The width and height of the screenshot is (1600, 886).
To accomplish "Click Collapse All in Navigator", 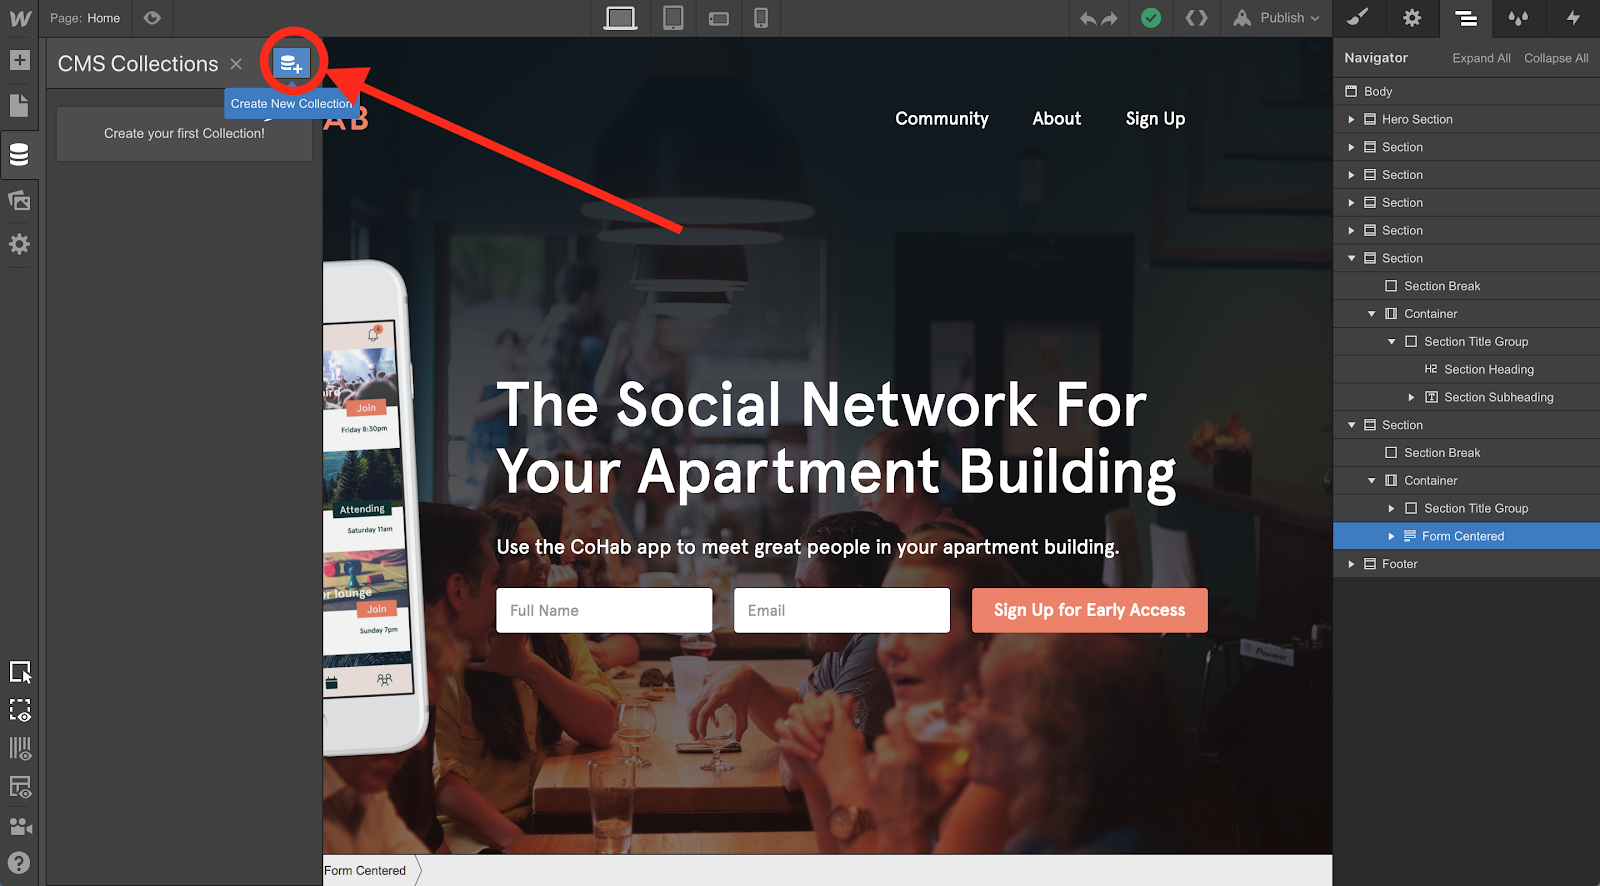I will coord(1556,58).
